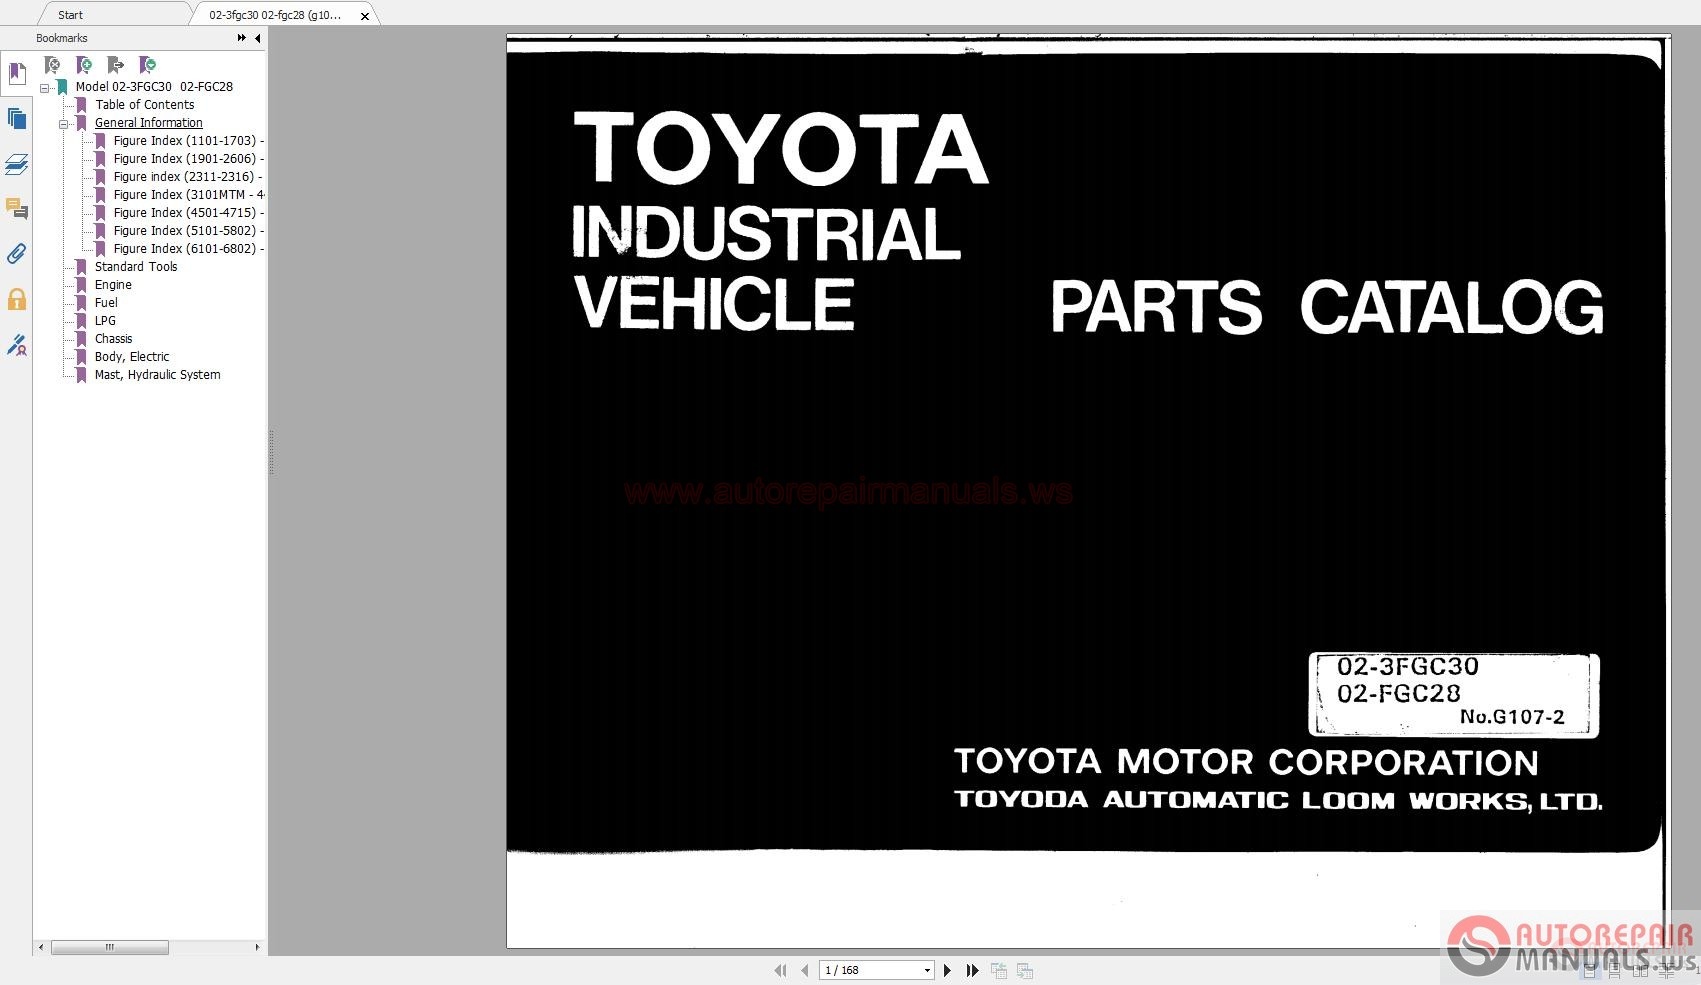Close the 02-3fgc30 02-fgc28 document tab
Image resolution: width=1701 pixels, height=985 pixels.
point(365,16)
